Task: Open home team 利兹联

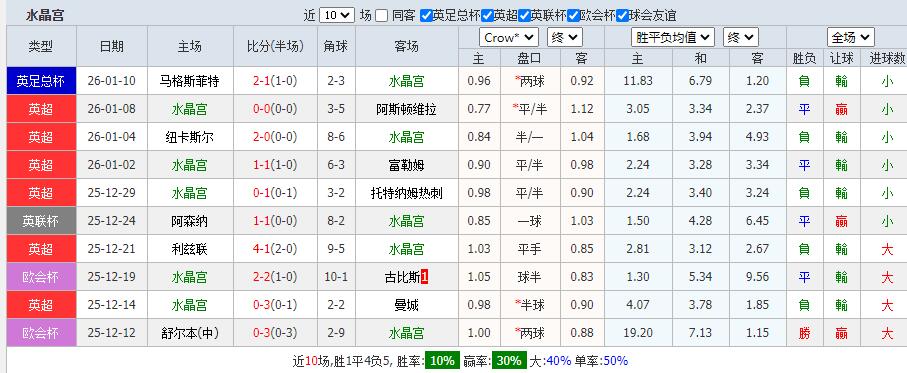Action: tap(190, 249)
